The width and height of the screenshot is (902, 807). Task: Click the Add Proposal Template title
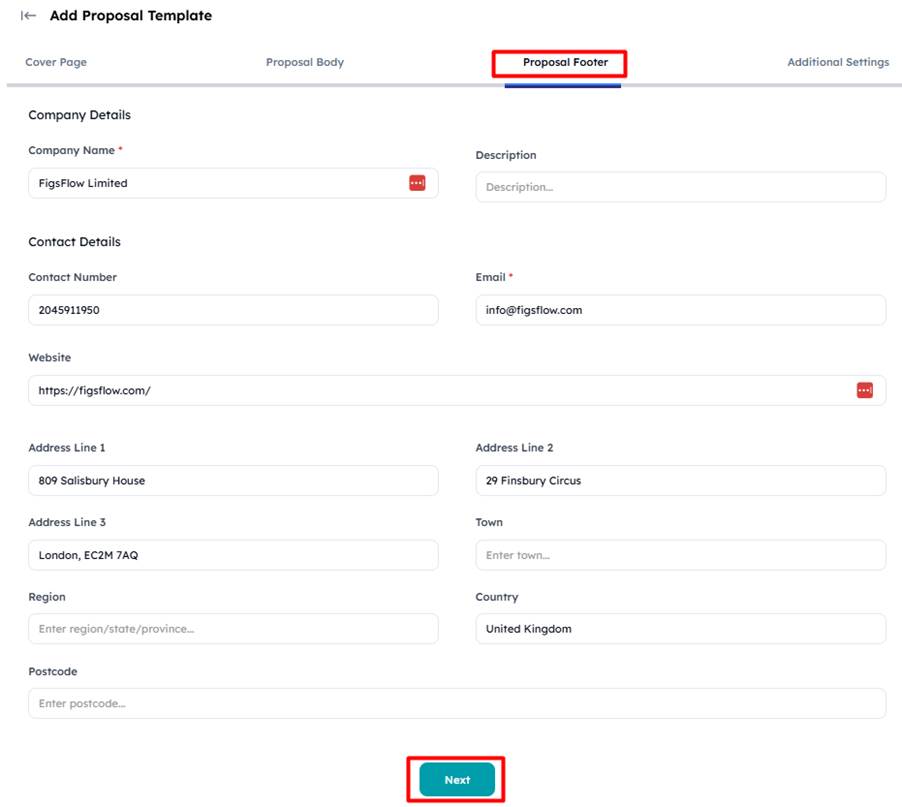click(131, 16)
